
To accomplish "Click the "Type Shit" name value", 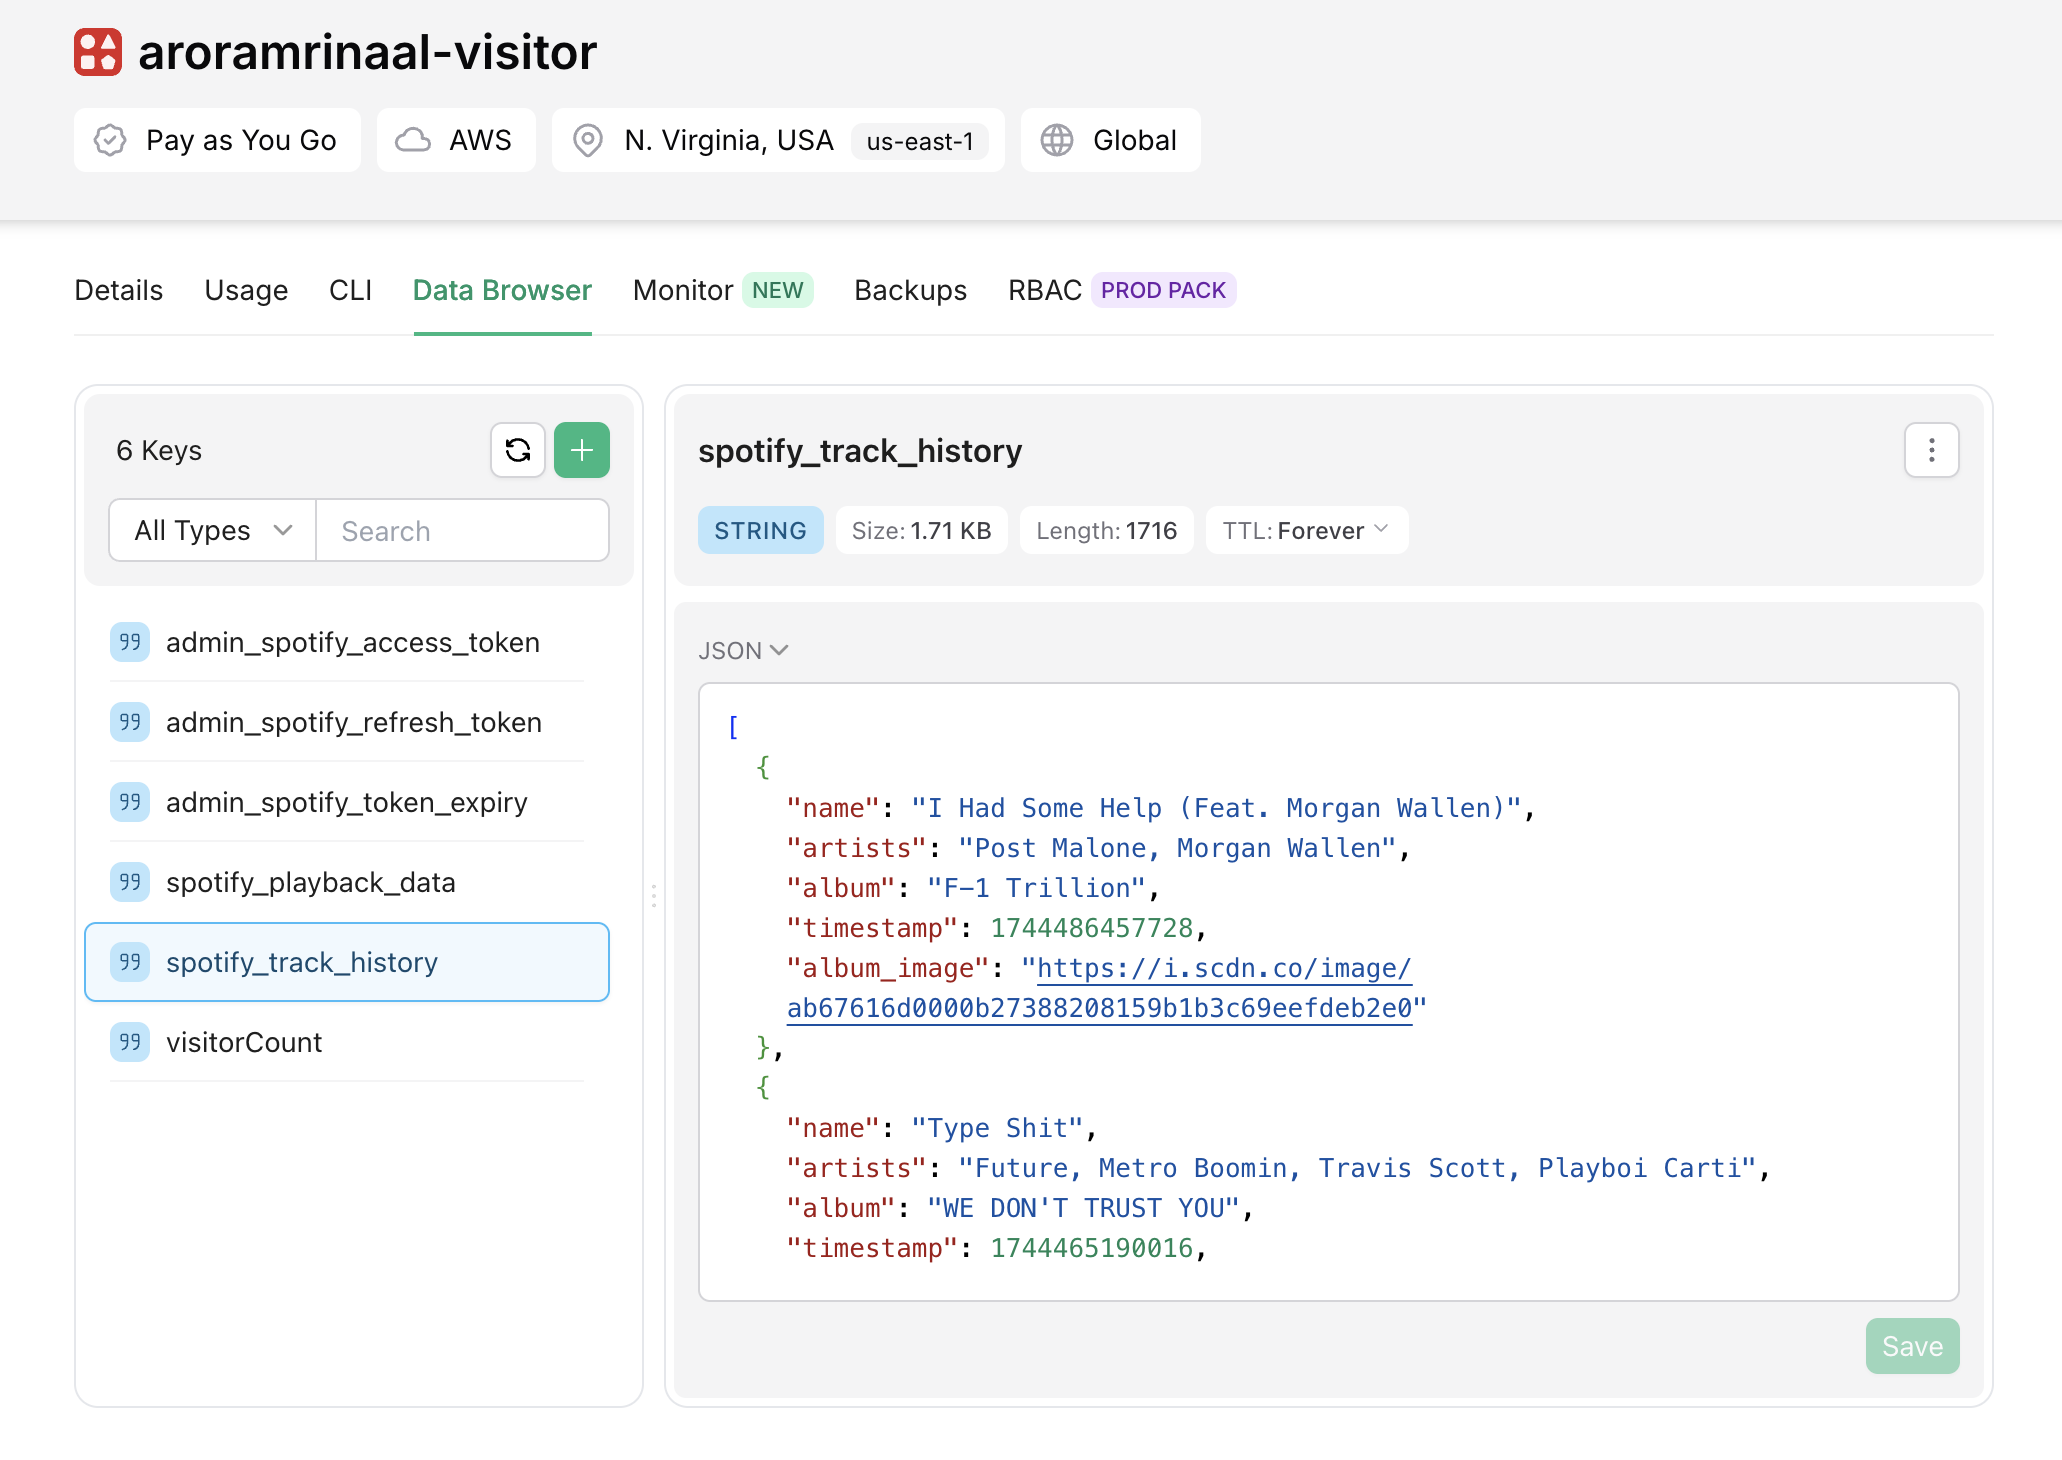I will pos(997,1128).
